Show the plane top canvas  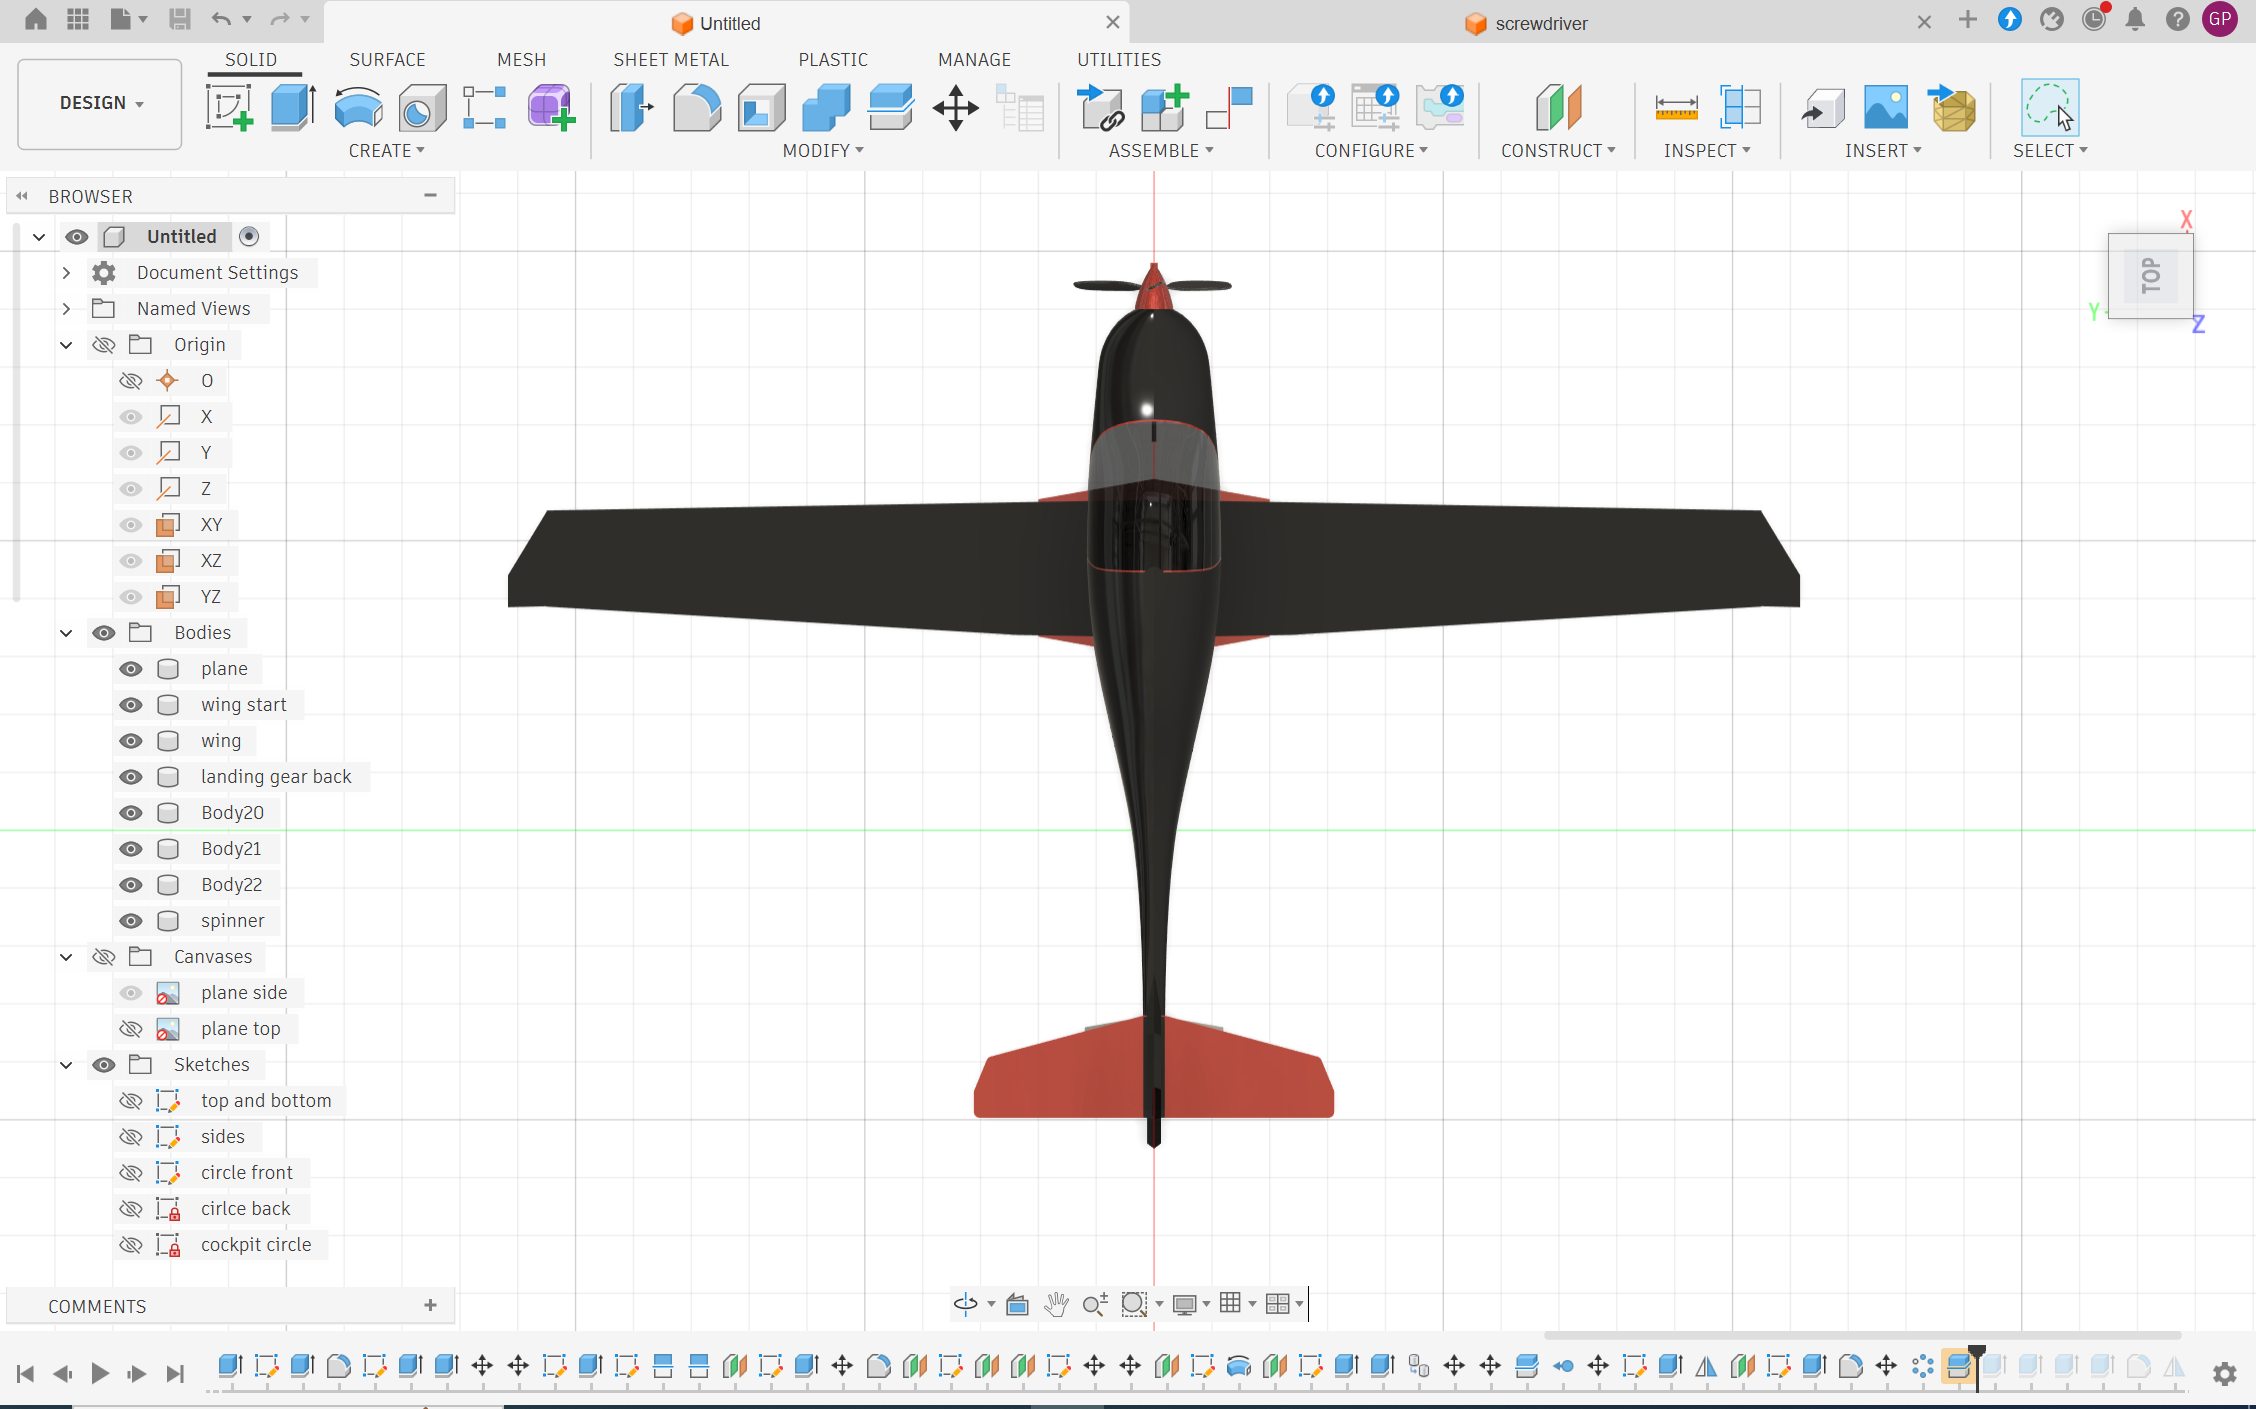pyautogui.click(x=131, y=1029)
